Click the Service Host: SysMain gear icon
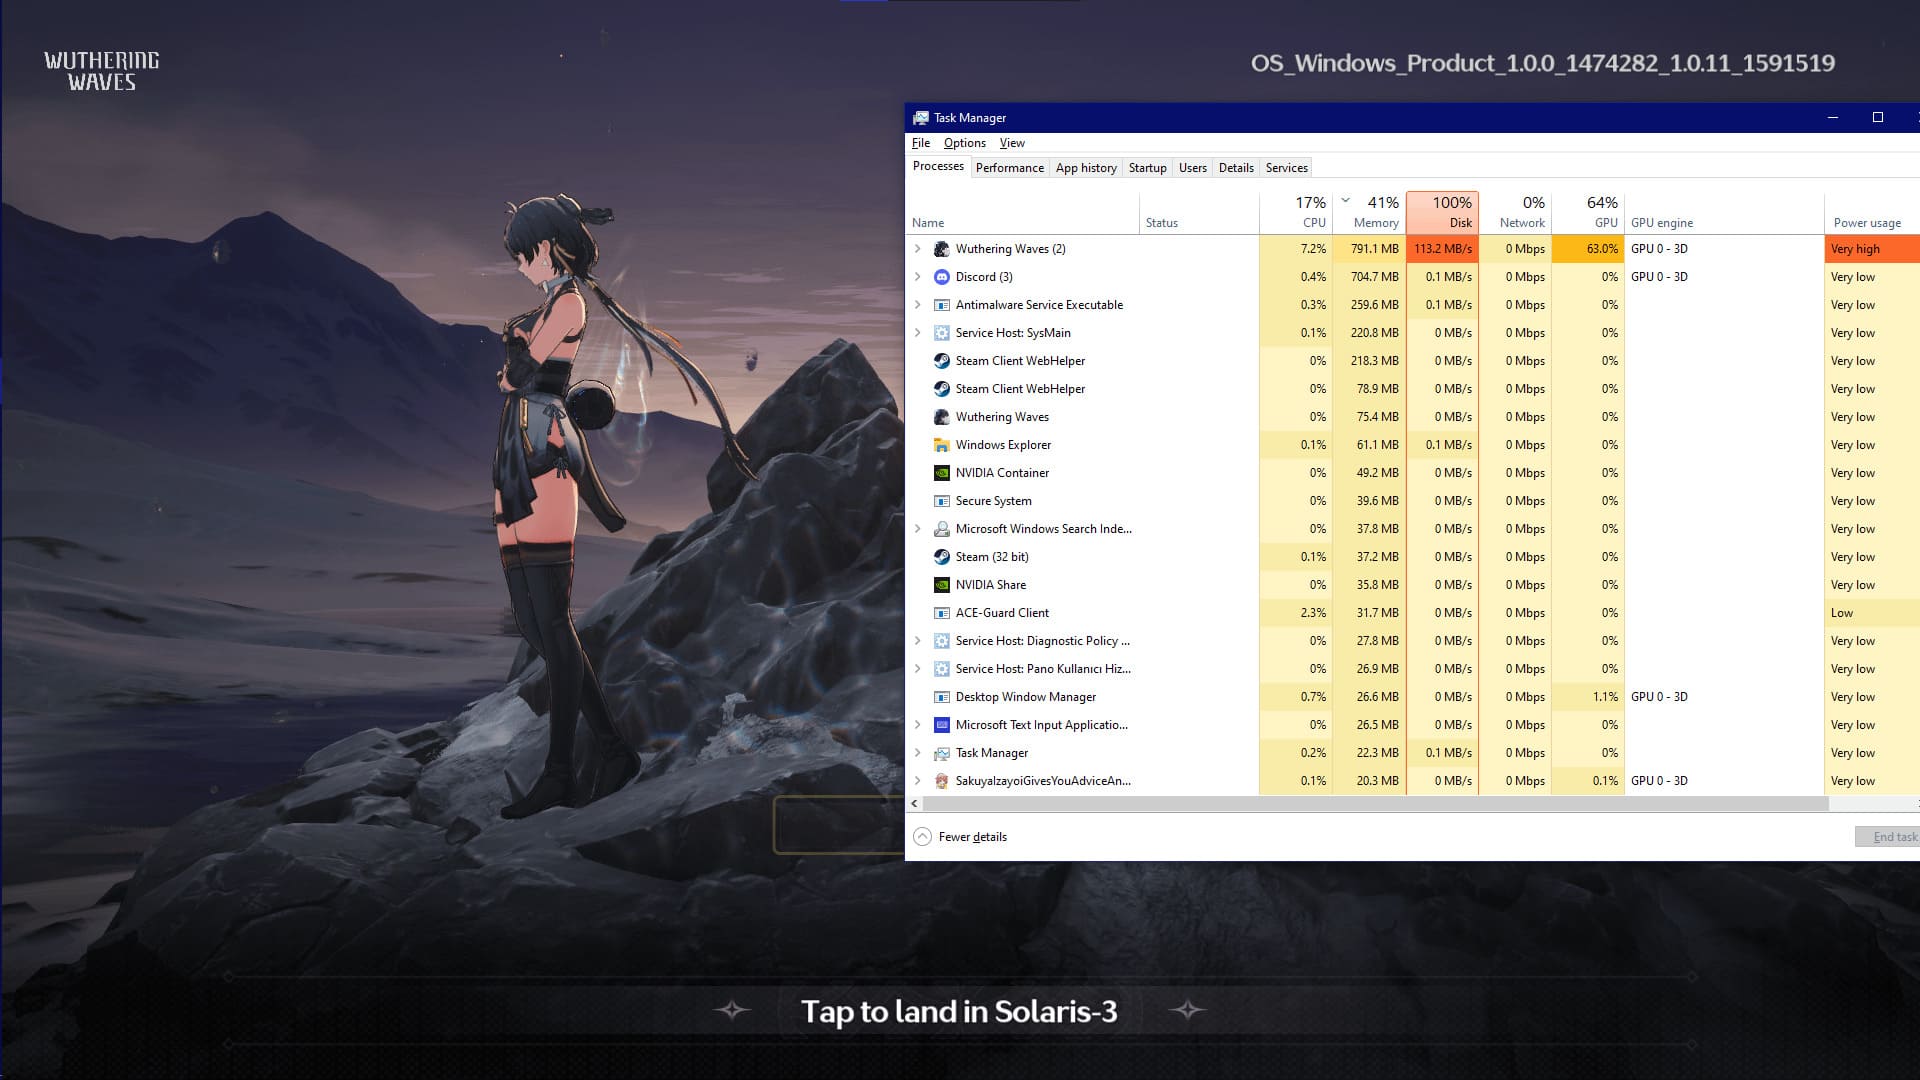1920x1080 pixels. point(941,333)
